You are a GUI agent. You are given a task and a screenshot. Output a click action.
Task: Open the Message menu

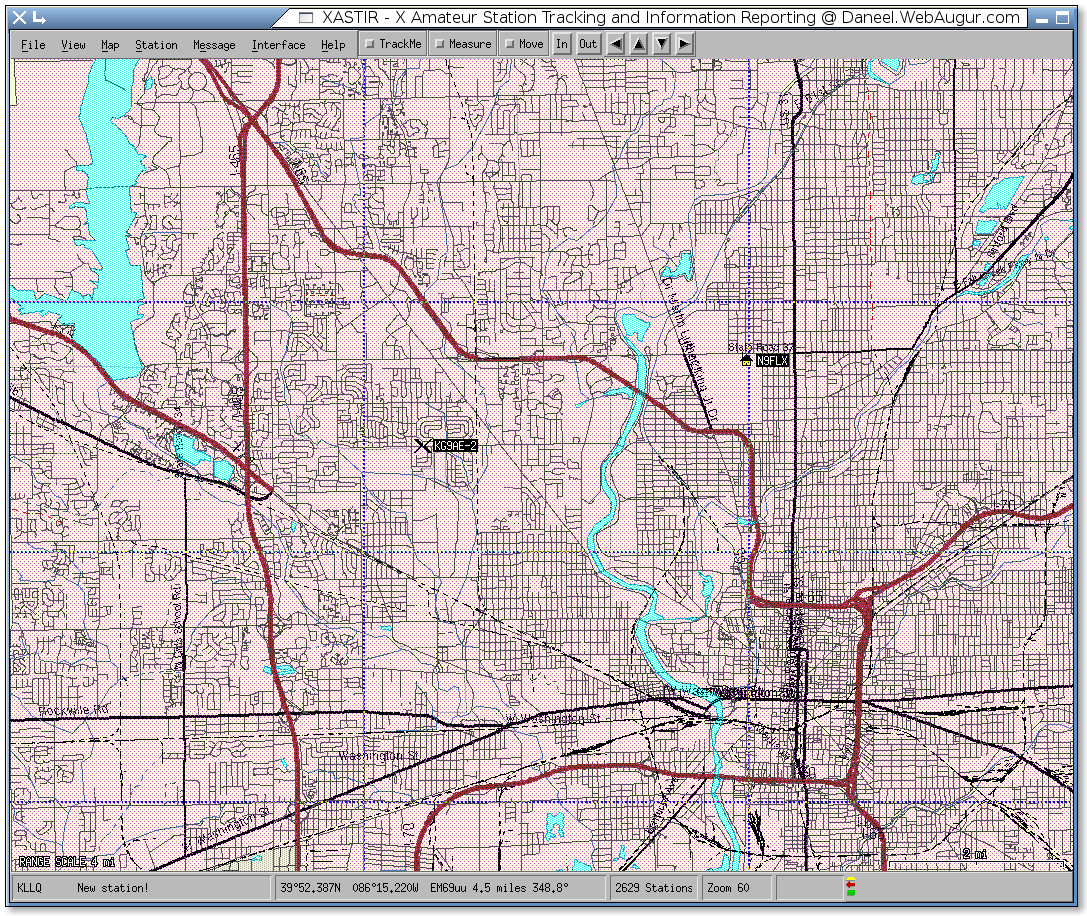214,45
